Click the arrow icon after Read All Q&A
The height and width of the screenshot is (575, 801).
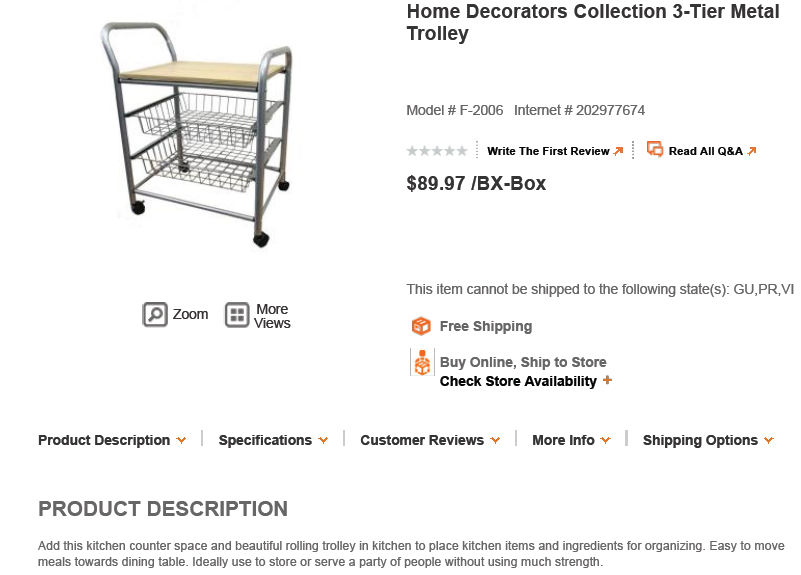click(751, 151)
